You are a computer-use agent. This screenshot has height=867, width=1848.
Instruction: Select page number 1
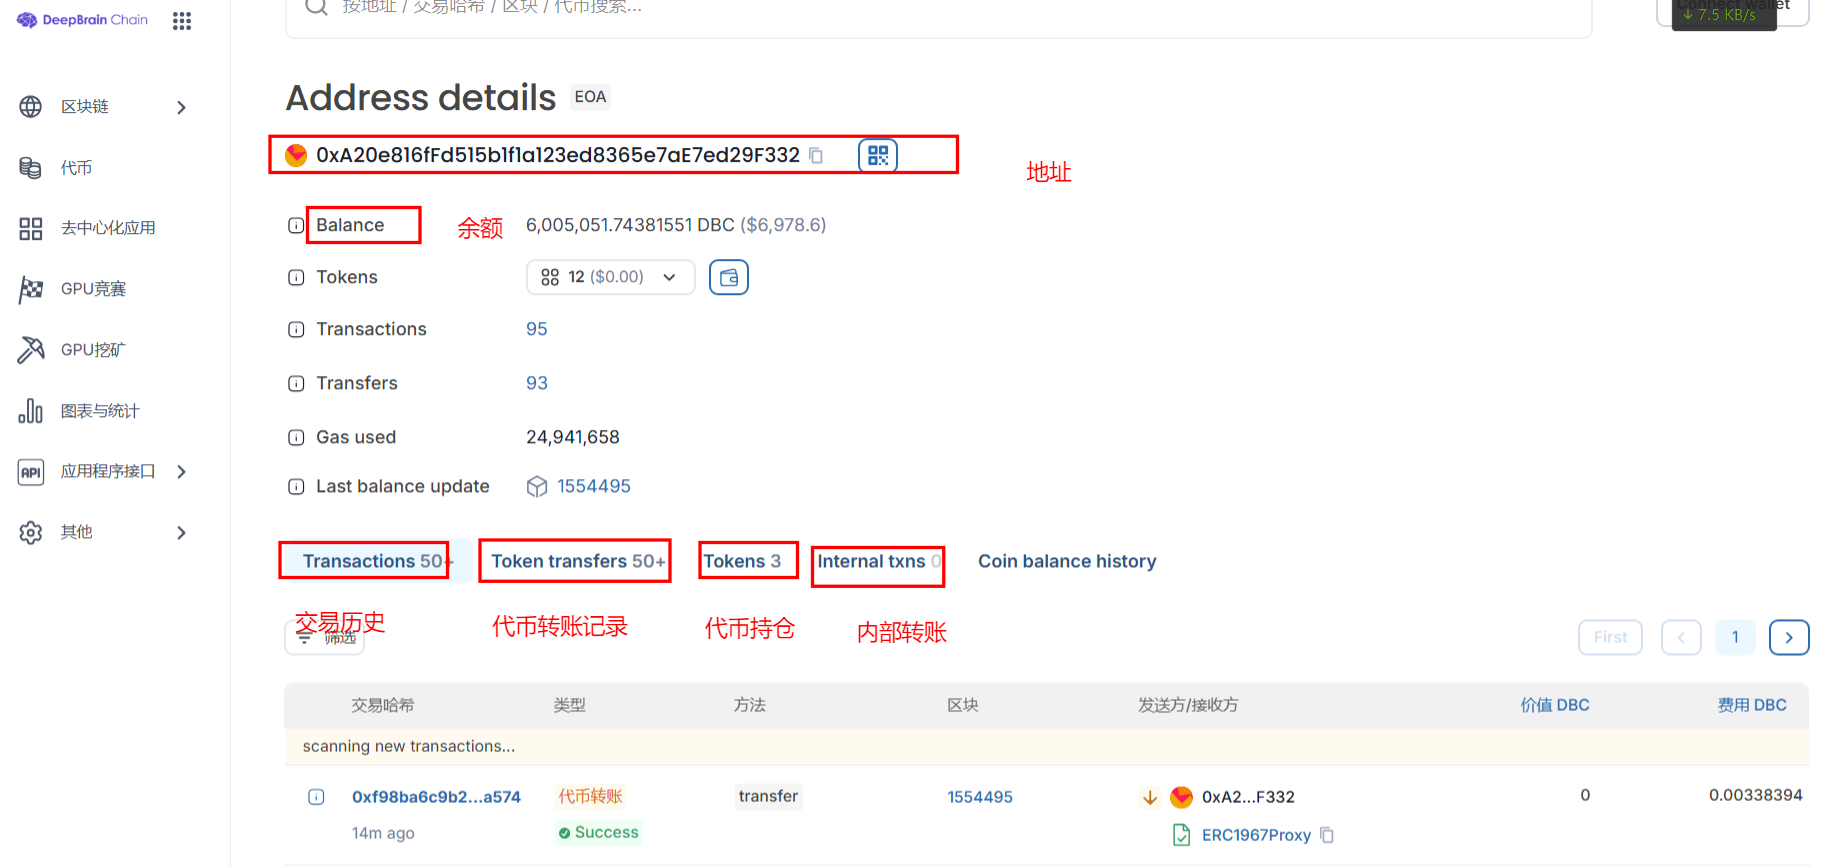(1735, 637)
